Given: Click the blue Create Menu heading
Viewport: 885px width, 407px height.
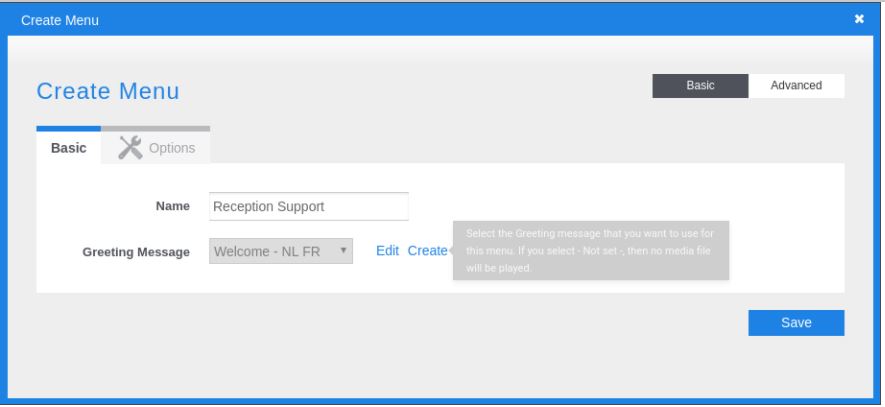Looking at the screenshot, I should coord(108,92).
